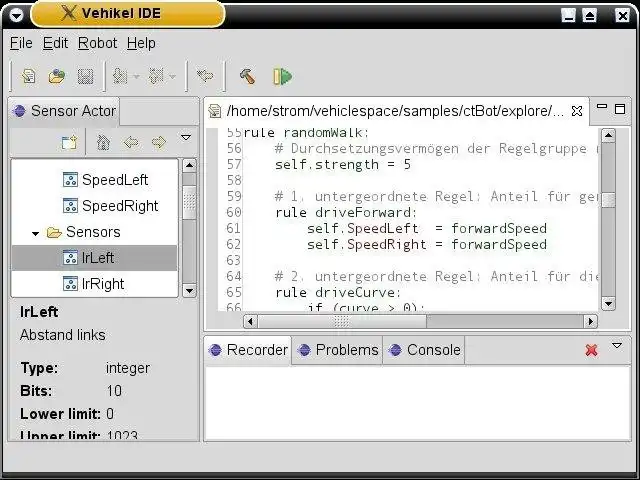
Task: Click the SpeedLeft item icon
Action: pos(70,180)
